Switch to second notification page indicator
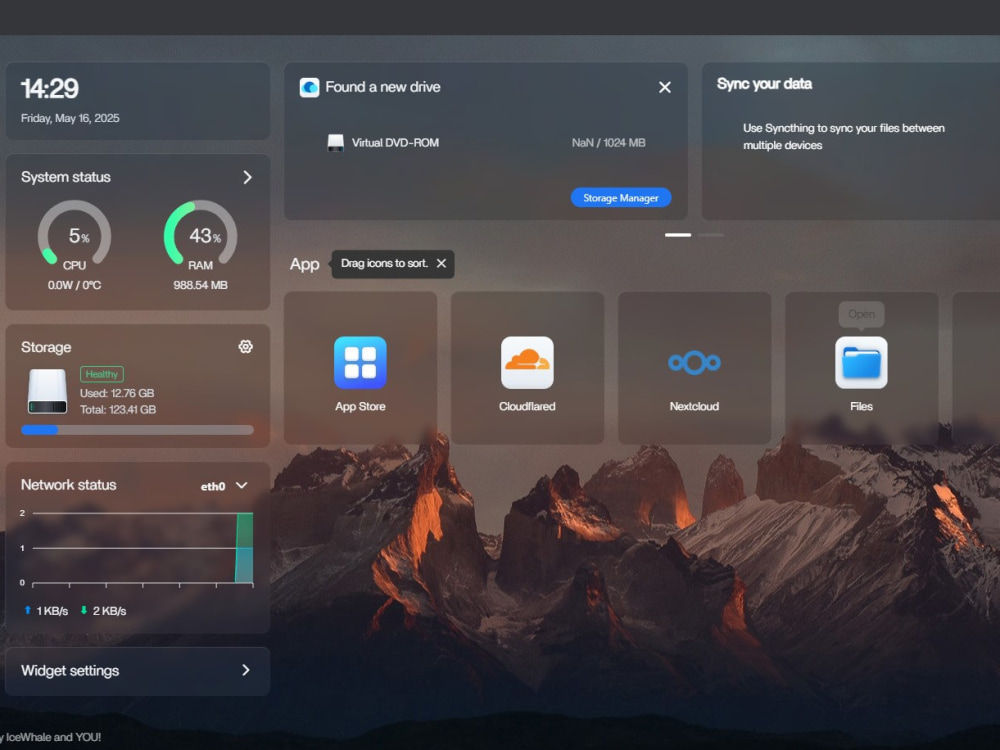The height and width of the screenshot is (750, 1000). click(x=710, y=235)
